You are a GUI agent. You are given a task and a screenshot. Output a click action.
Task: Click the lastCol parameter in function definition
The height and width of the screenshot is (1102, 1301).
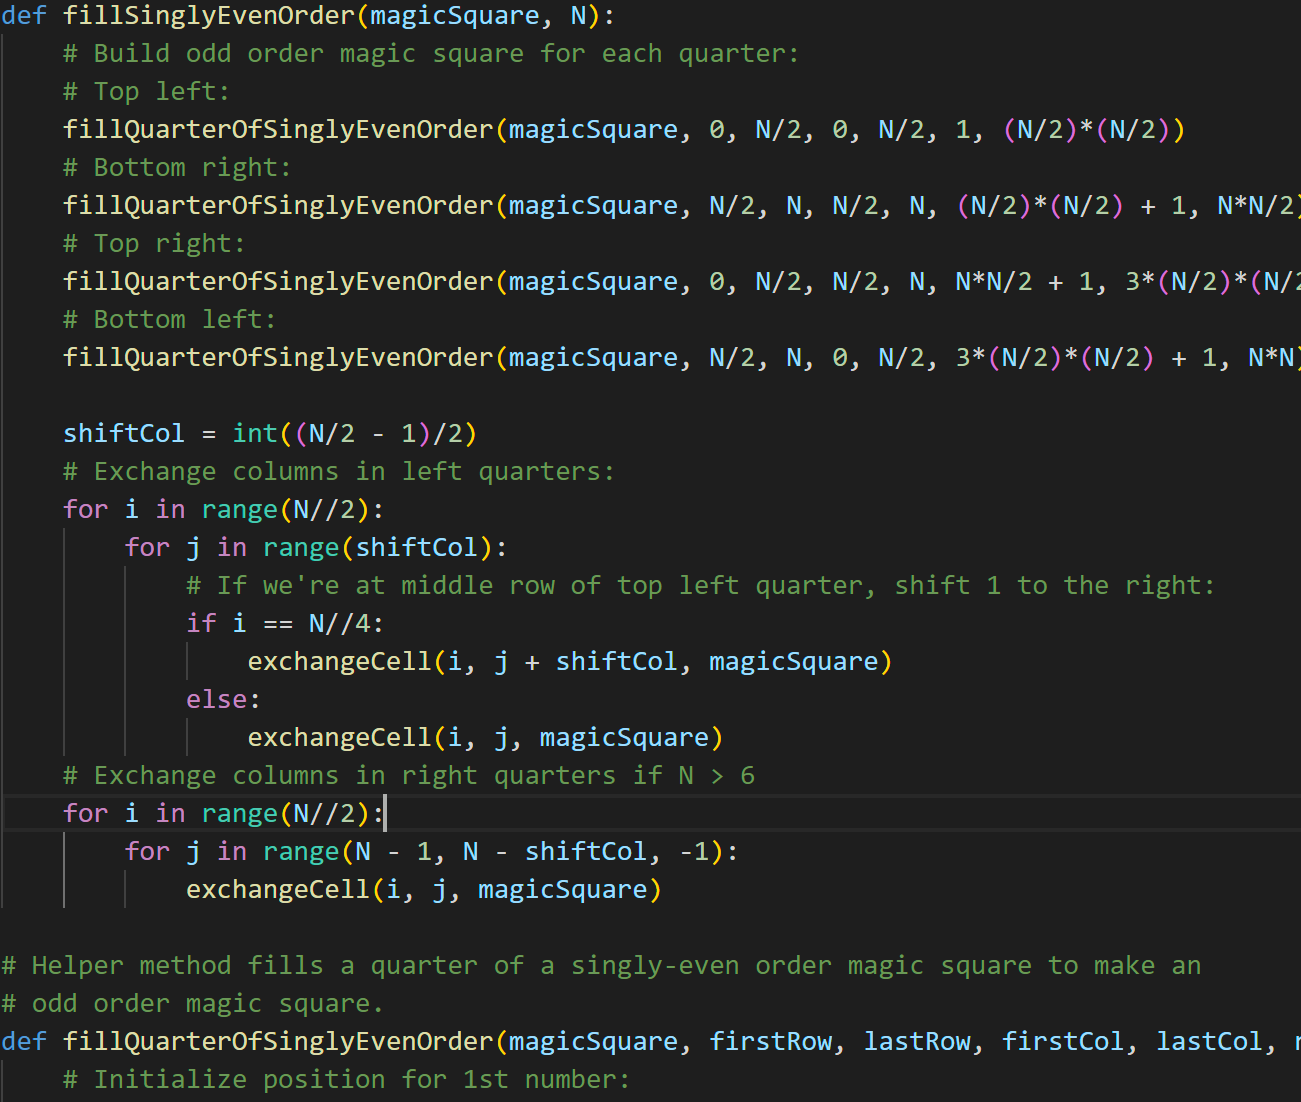pos(1209,1042)
